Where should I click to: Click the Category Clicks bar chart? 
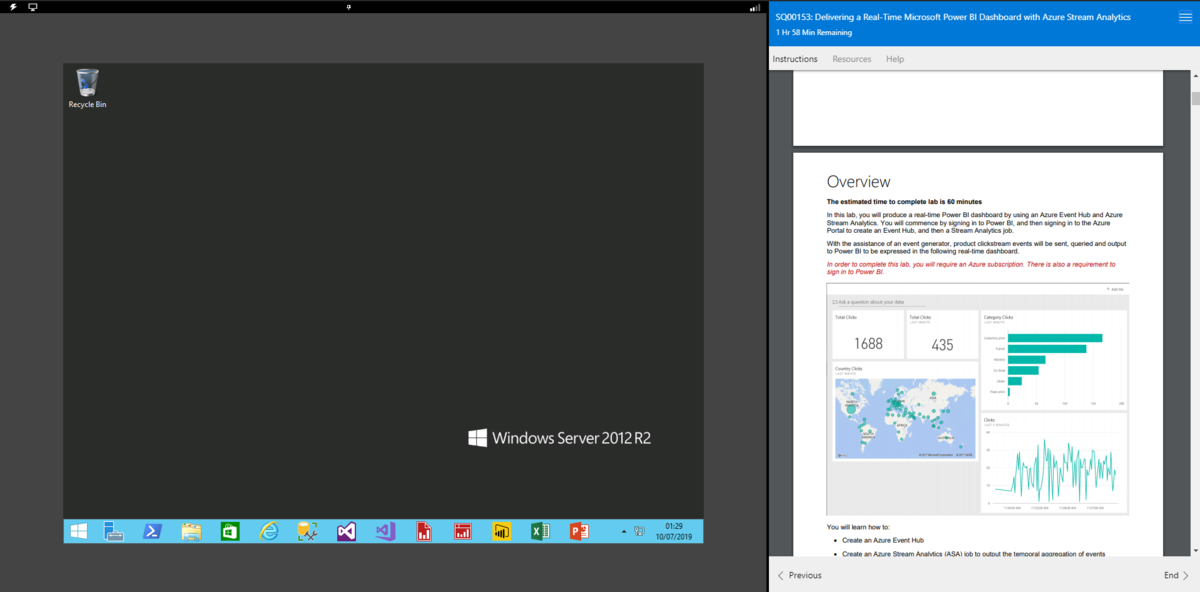tap(1054, 359)
